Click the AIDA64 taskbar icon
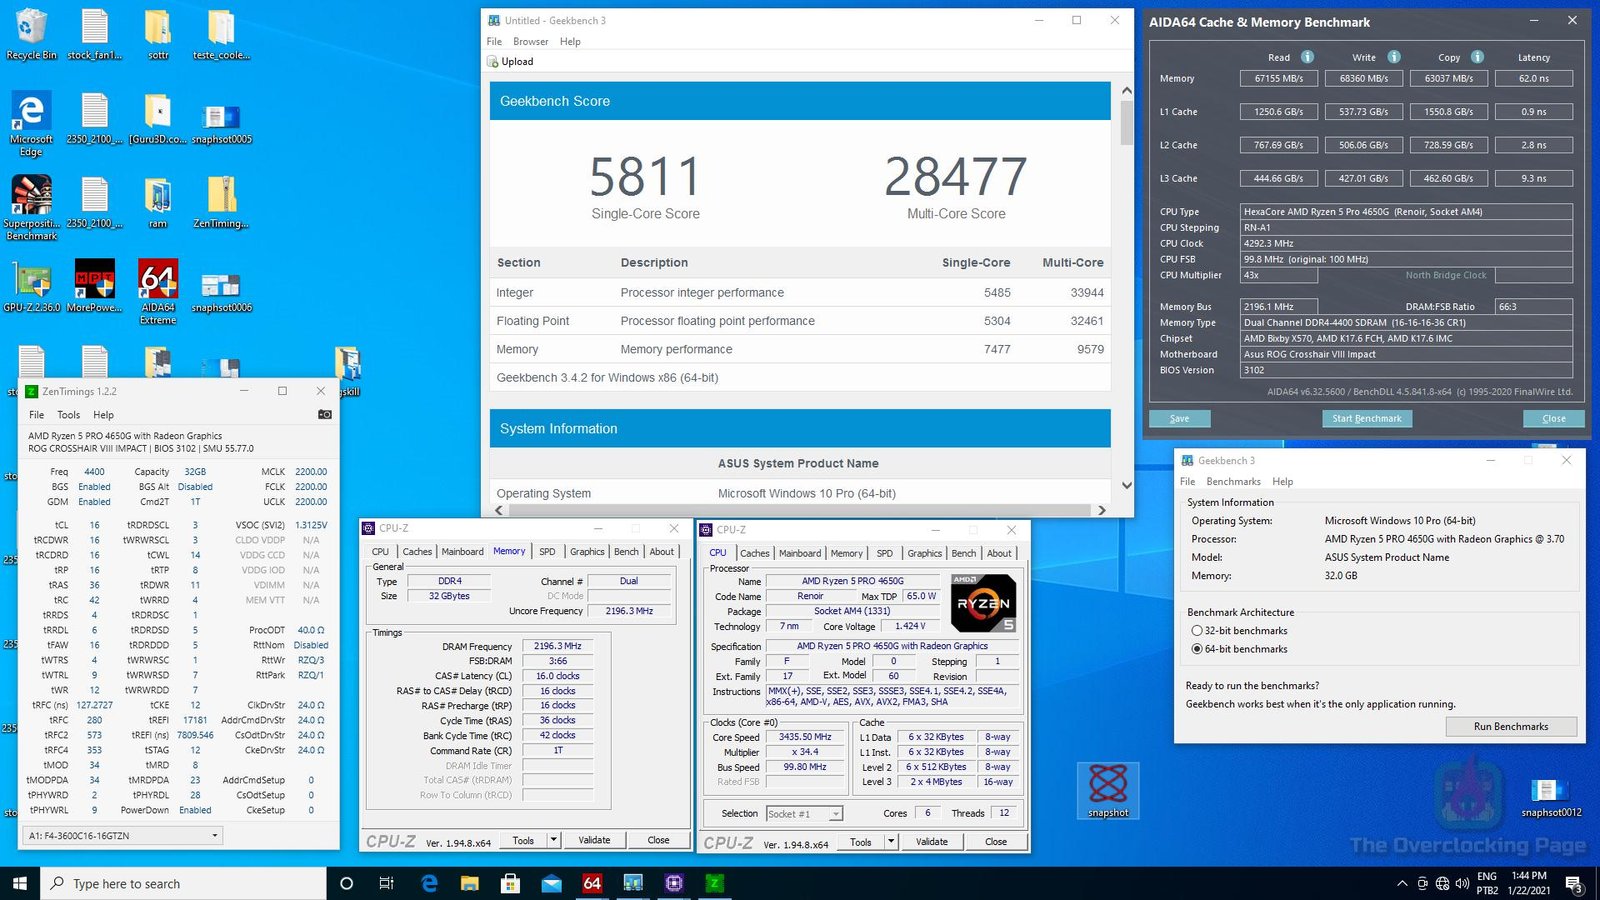1600x900 pixels. (592, 883)
